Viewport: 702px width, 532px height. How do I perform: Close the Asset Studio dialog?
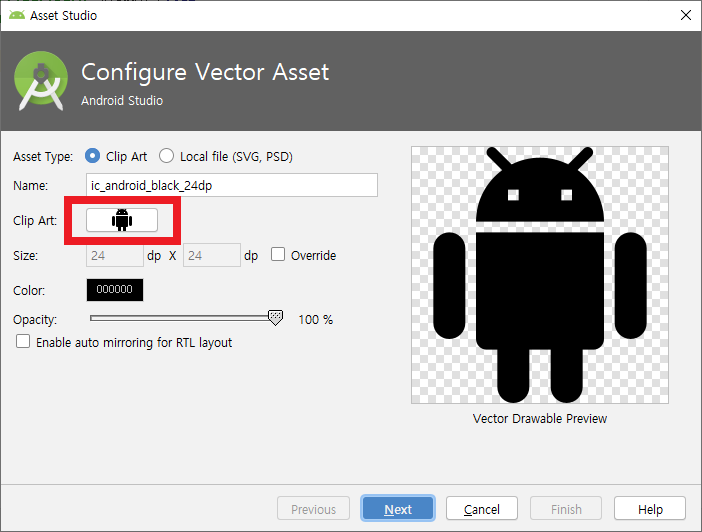point(685,15)
